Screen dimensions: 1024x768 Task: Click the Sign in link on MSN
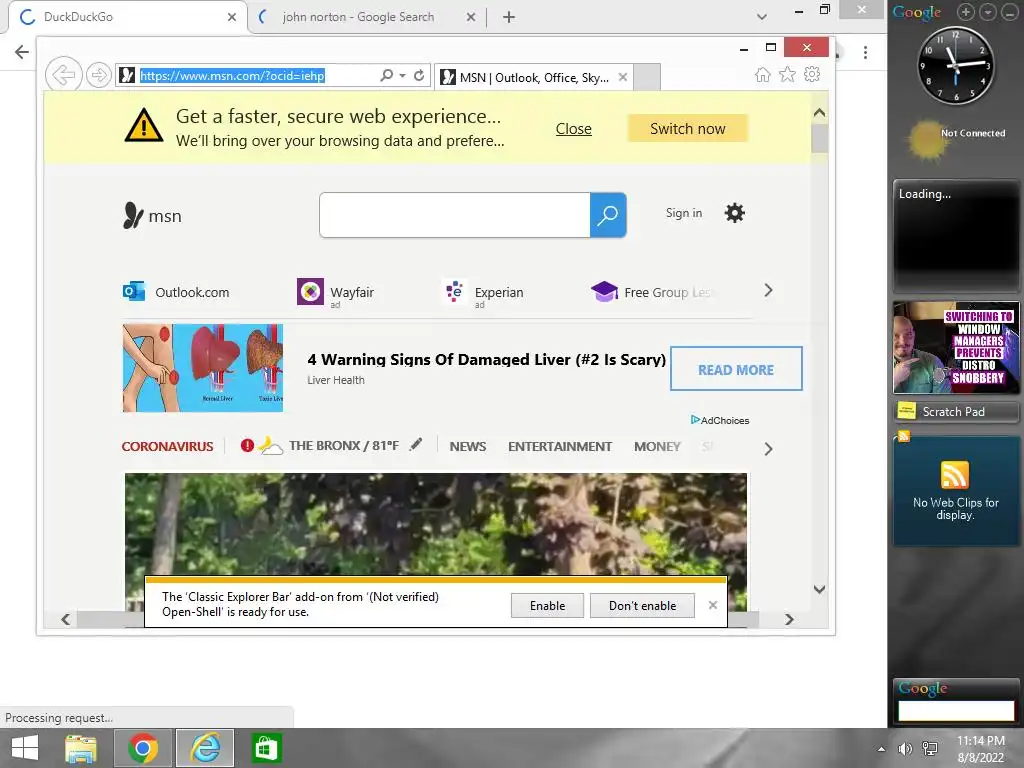684,213
